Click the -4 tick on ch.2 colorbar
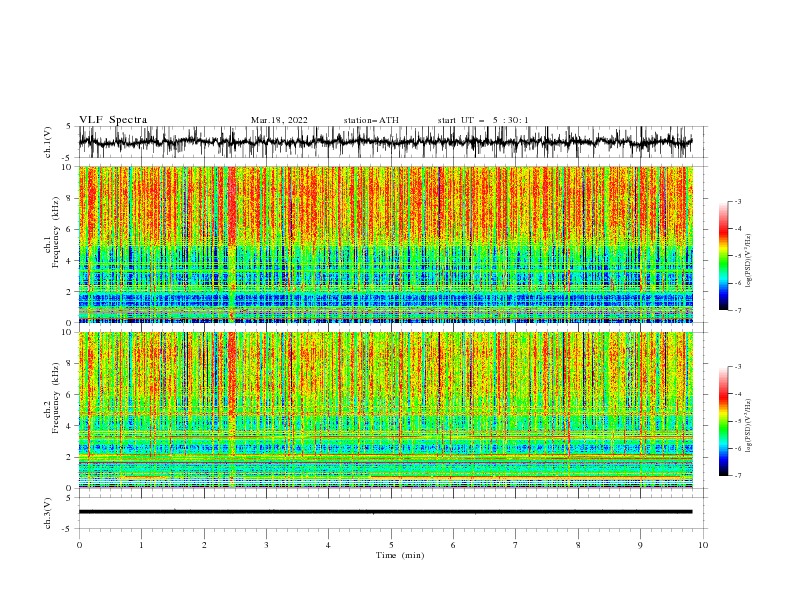Screen dimensions: 792x612 click(738, 394)
